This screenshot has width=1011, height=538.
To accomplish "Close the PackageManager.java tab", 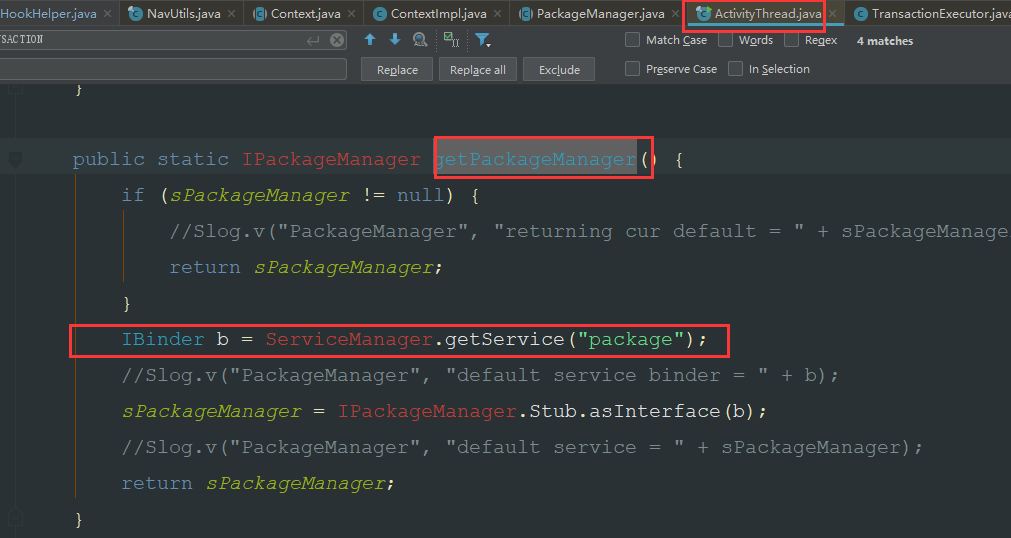I will 675,14.
